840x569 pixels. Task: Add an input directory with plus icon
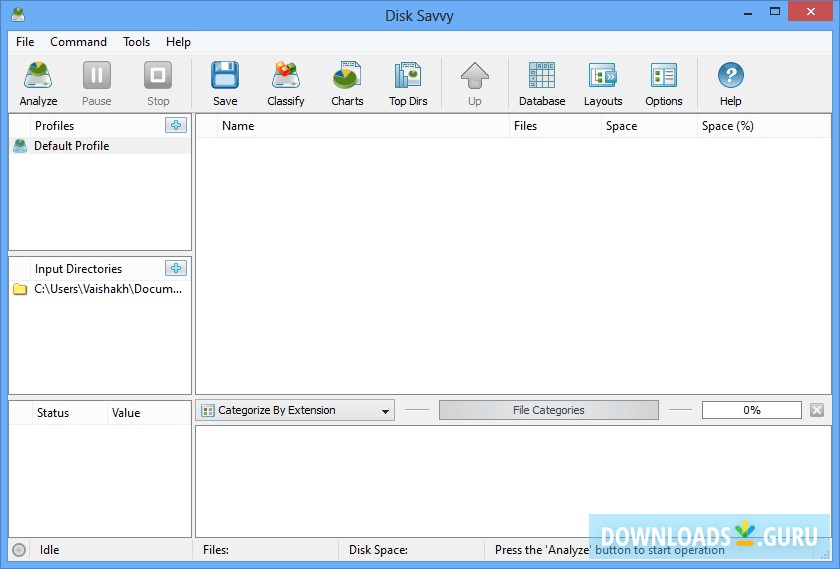pos(176,268)
